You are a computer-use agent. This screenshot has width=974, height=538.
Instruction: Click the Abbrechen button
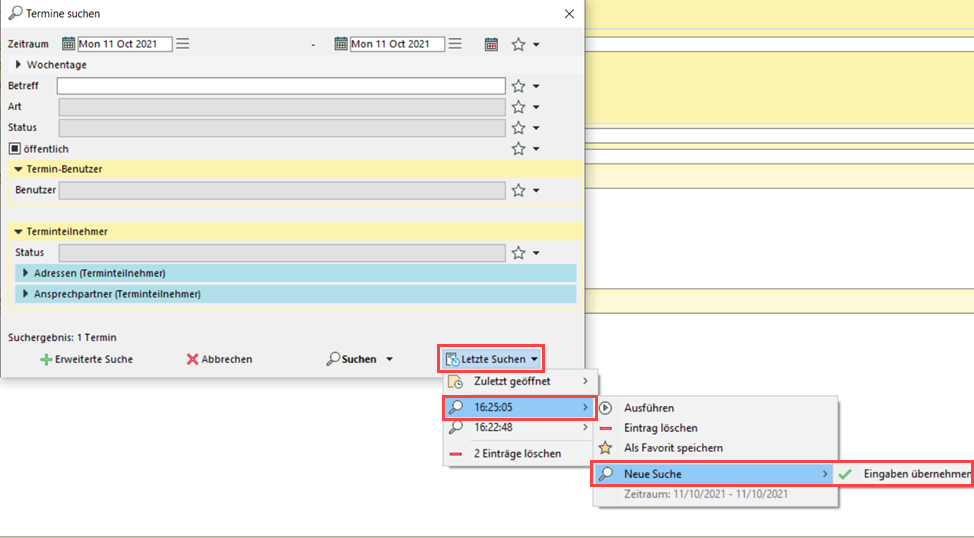pyautogui.click(x=219, y=359)
